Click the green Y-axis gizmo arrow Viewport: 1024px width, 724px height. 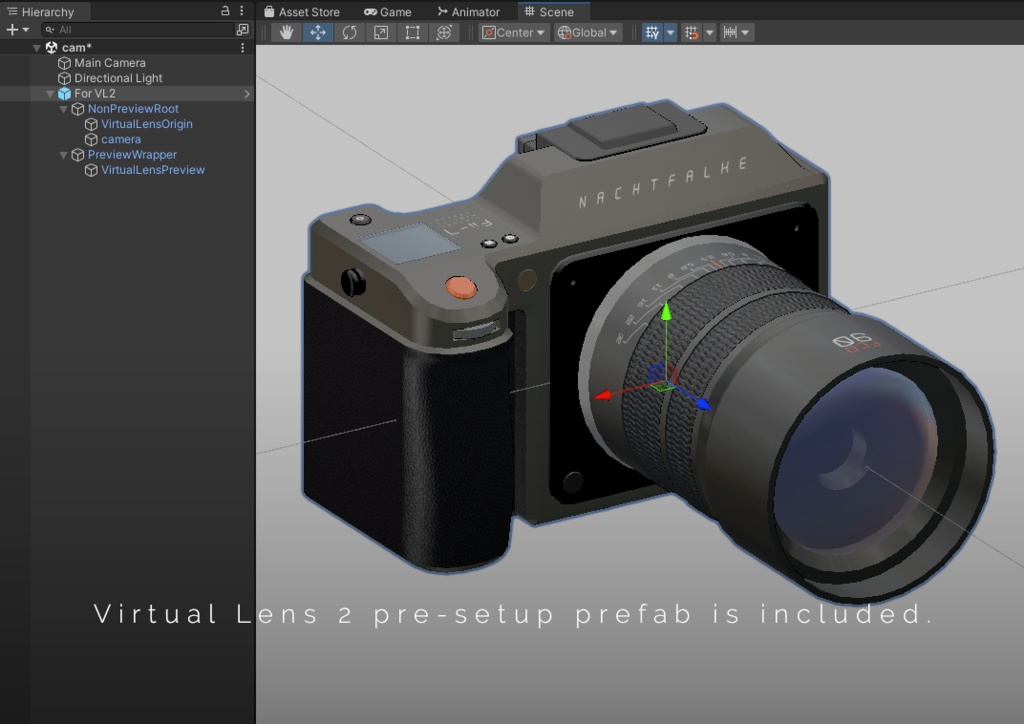point(665,311)
